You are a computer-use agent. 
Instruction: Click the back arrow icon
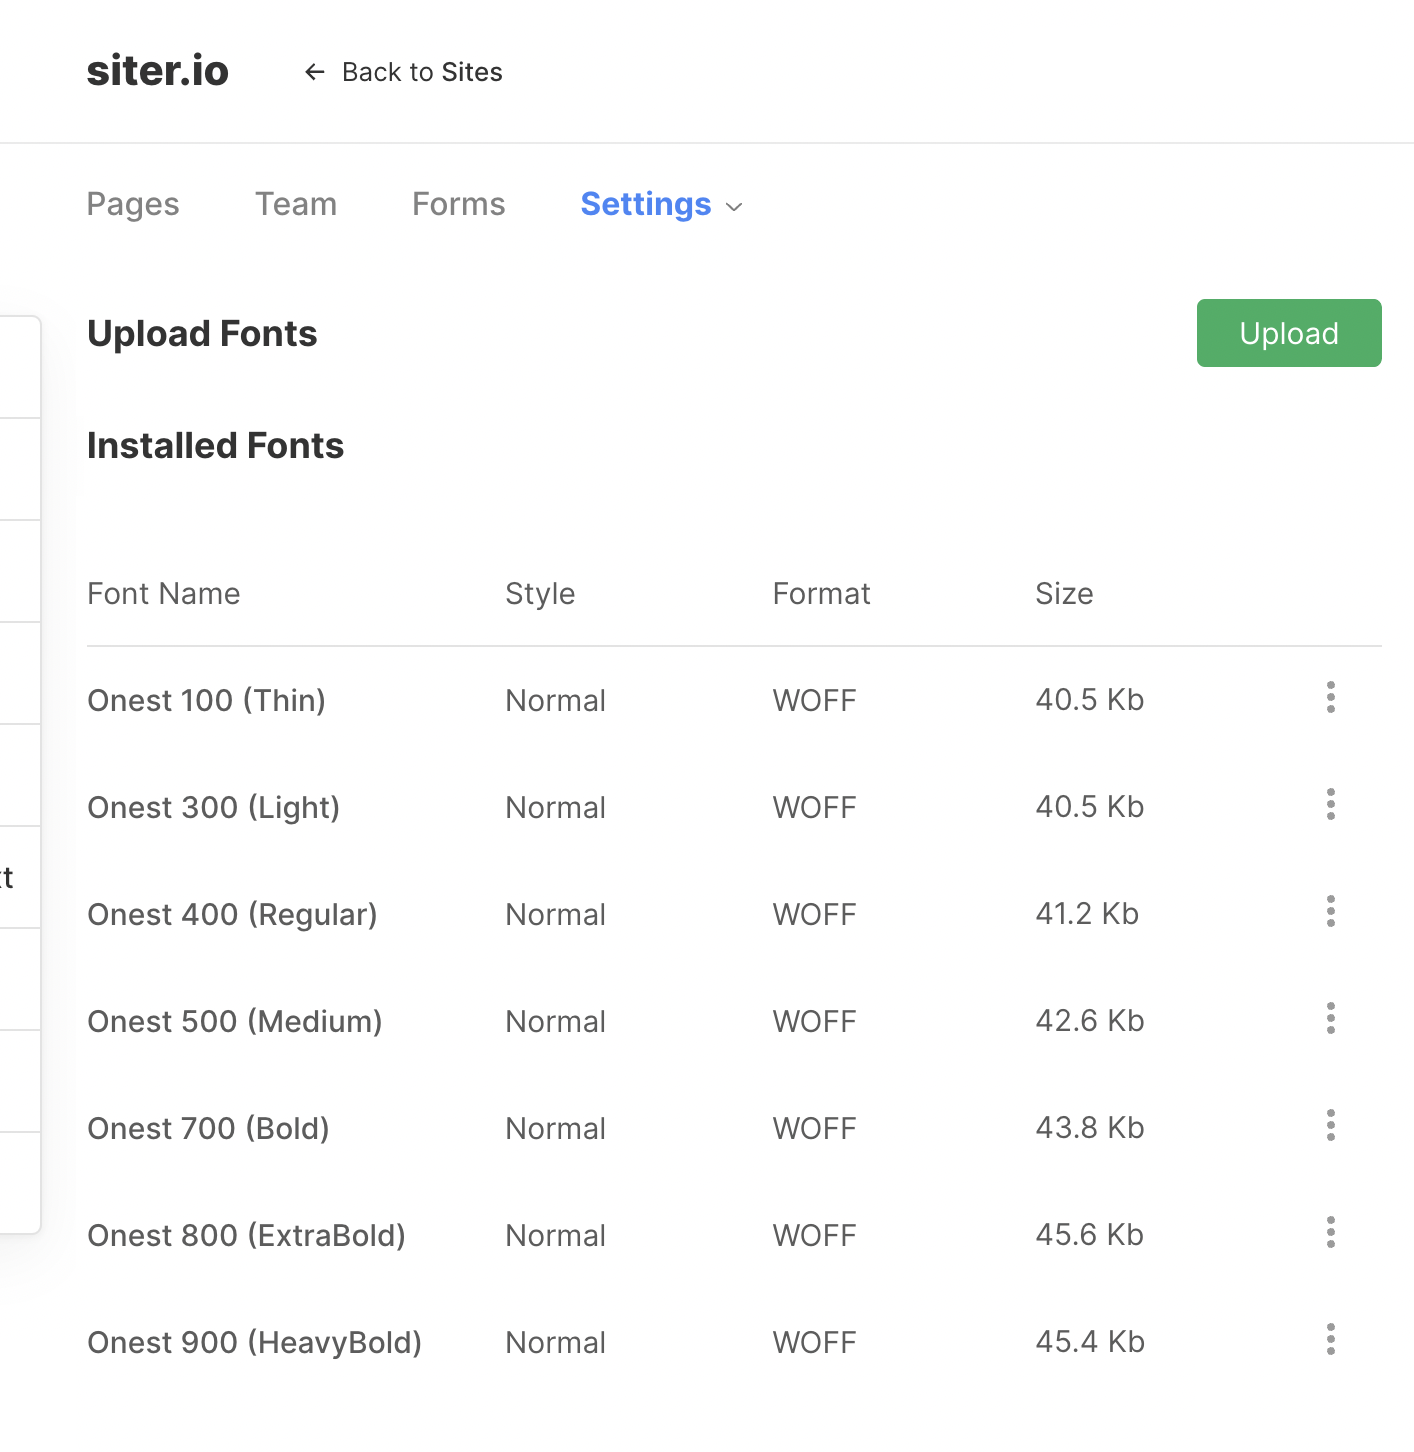click(x=314, y=72)
